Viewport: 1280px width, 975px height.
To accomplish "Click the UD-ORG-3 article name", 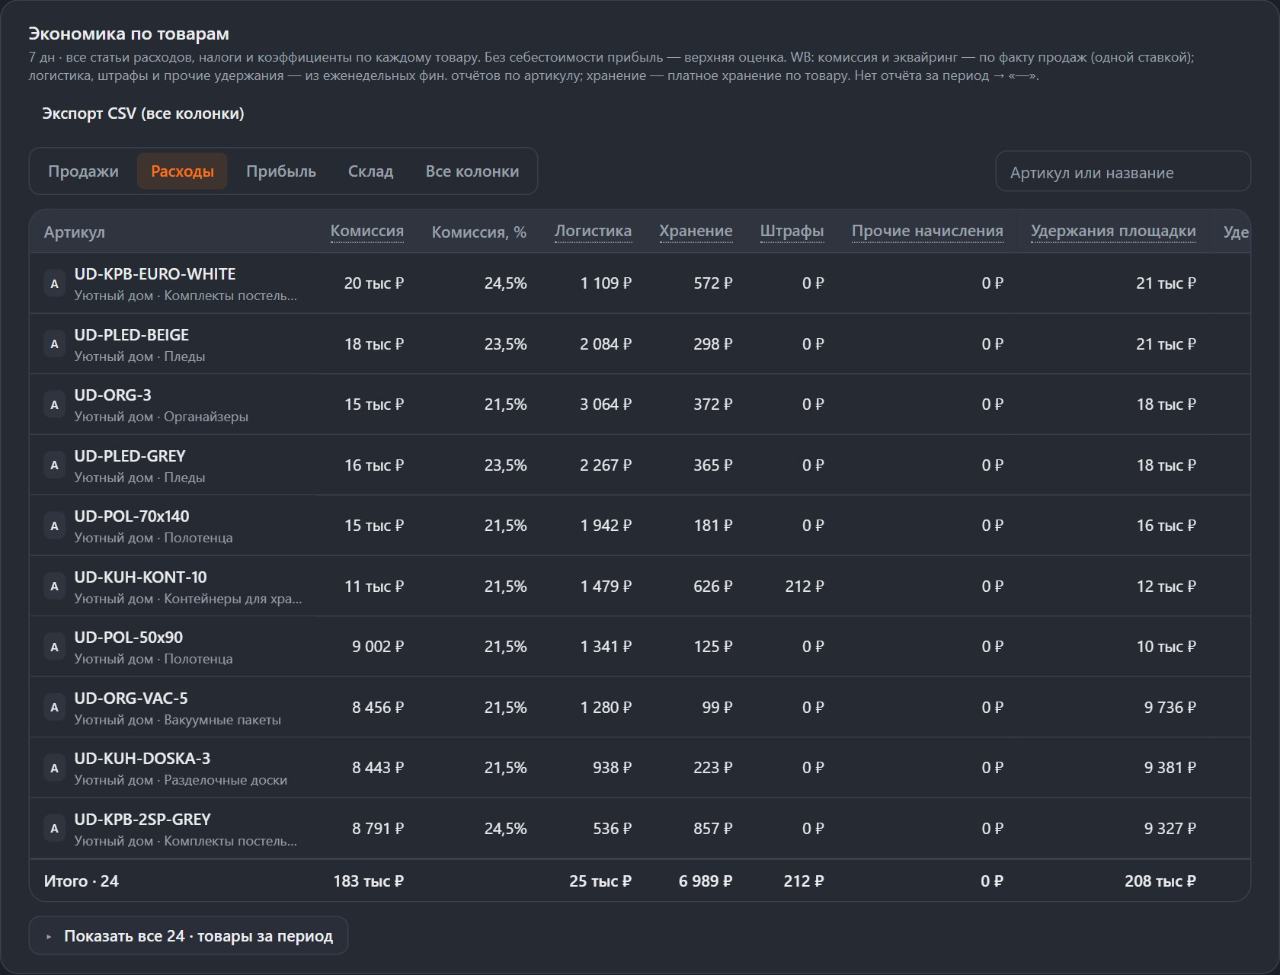I will pyautogui.click(x=113, y=395).
